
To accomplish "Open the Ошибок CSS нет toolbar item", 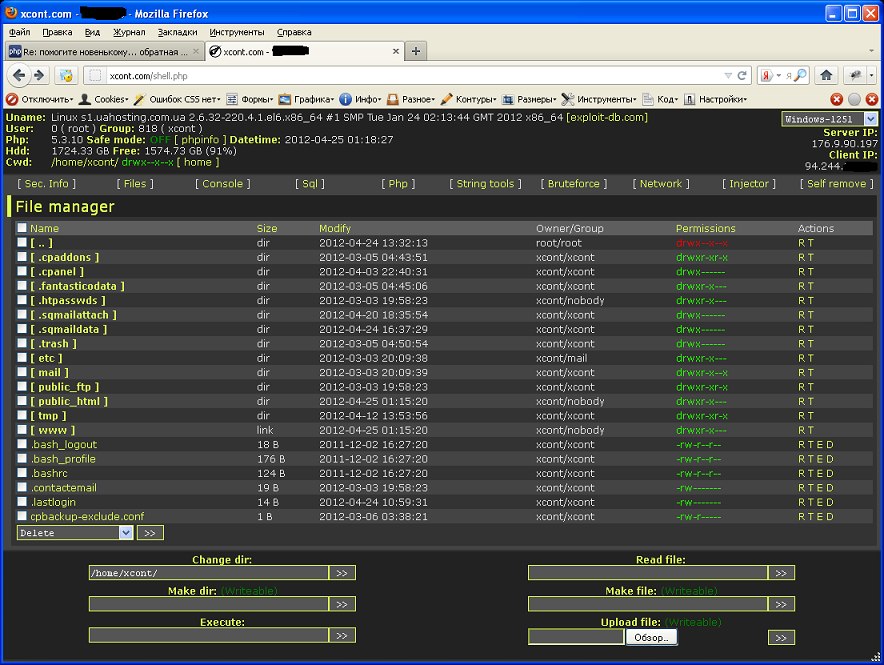I will coord(177,99).
